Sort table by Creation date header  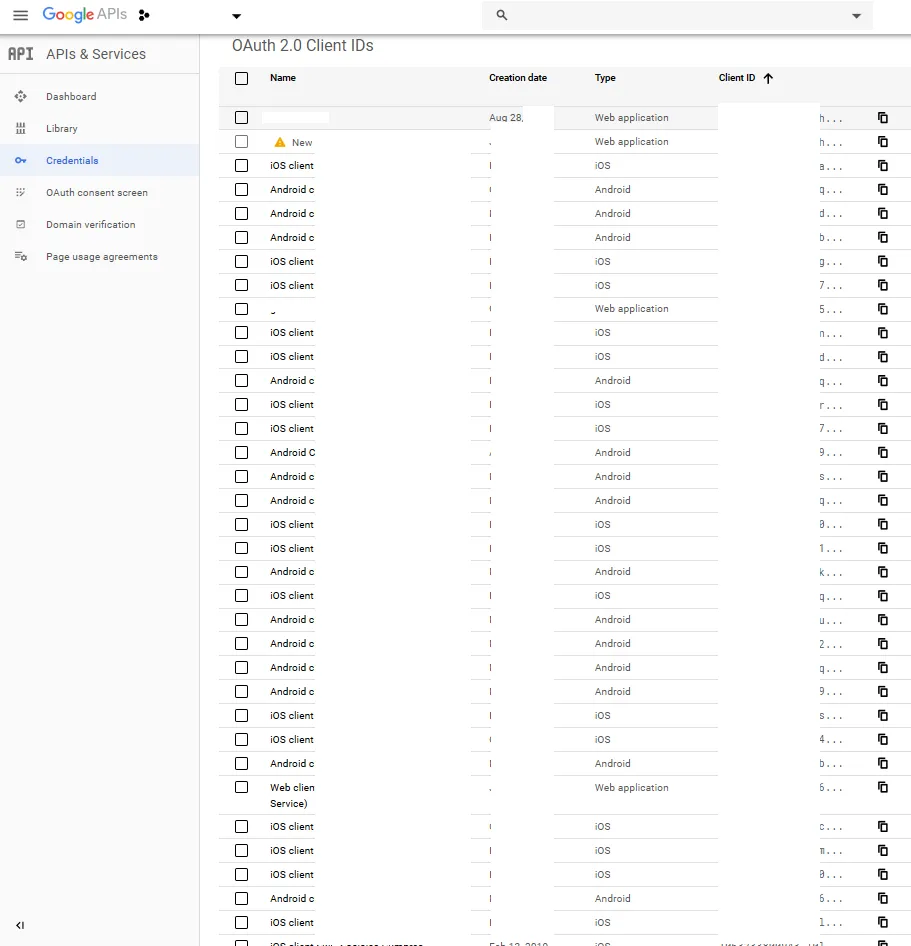[x=518, y=78]
